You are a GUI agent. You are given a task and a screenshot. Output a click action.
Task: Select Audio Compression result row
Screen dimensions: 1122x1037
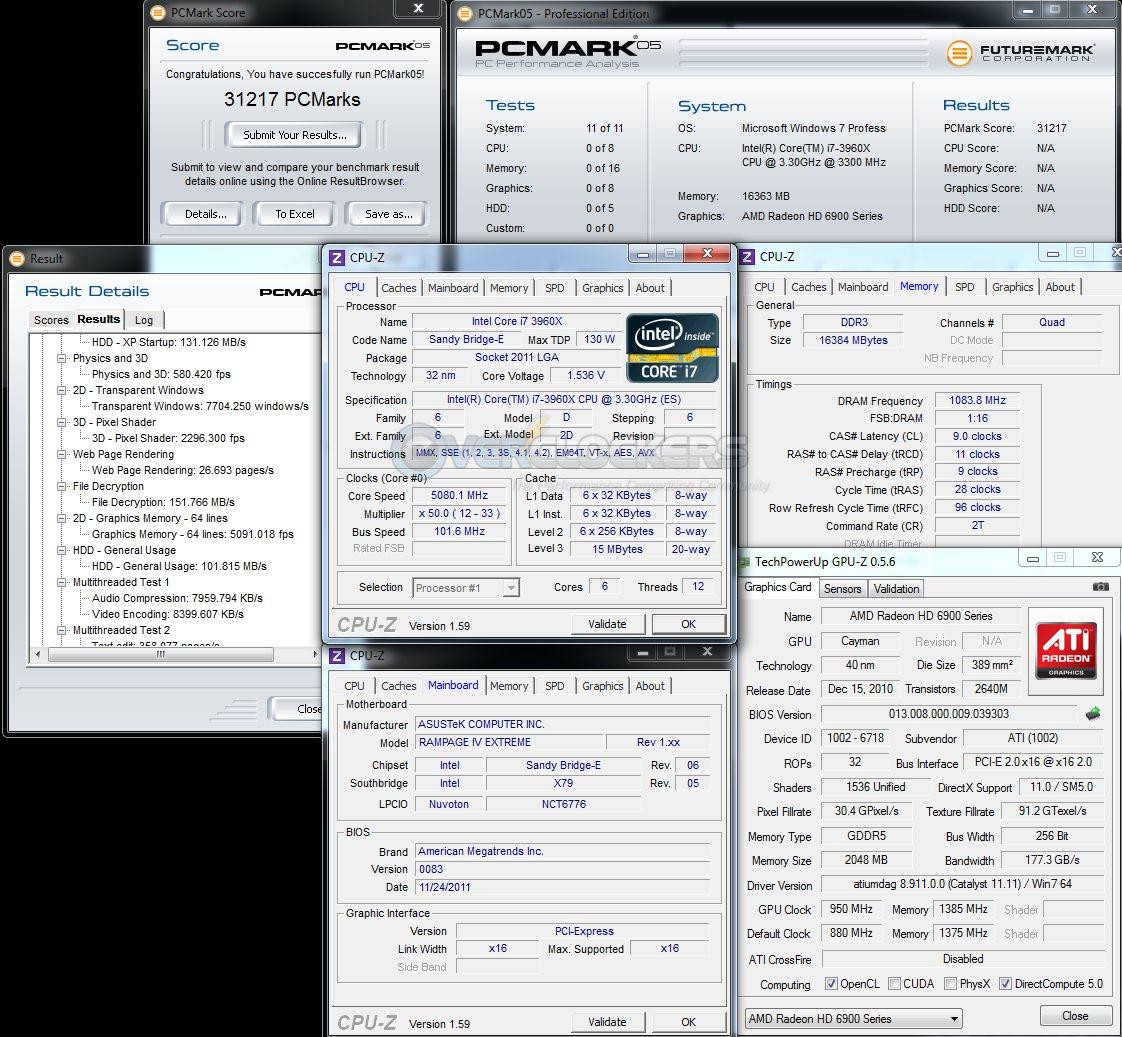pos(177,598)
